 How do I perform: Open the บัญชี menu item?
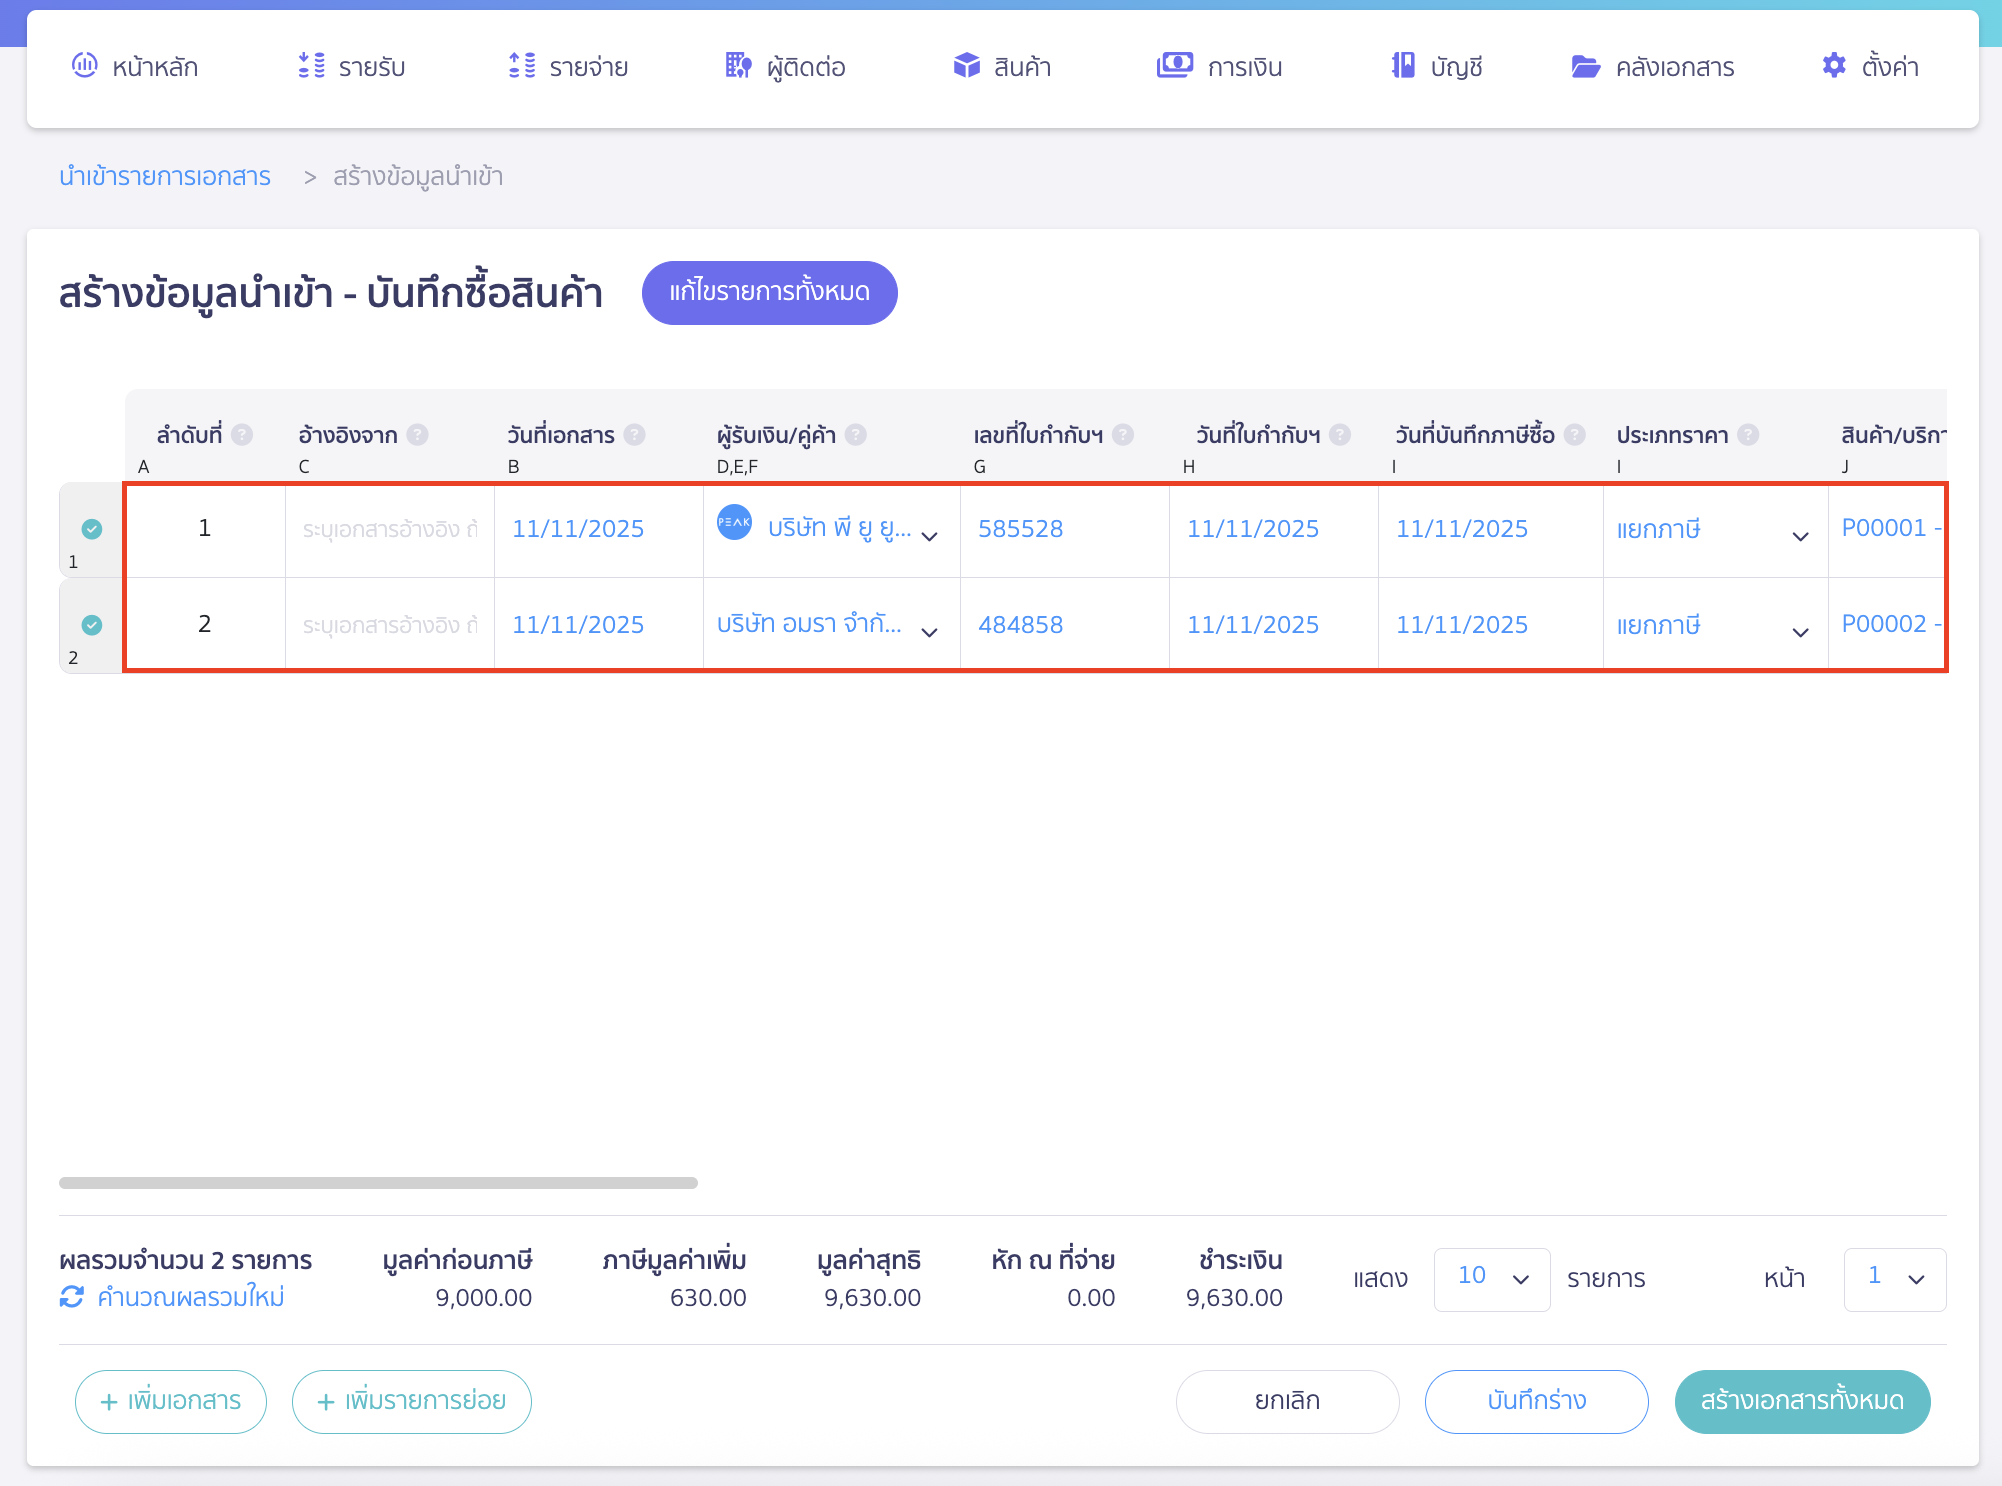(1436, 66)
